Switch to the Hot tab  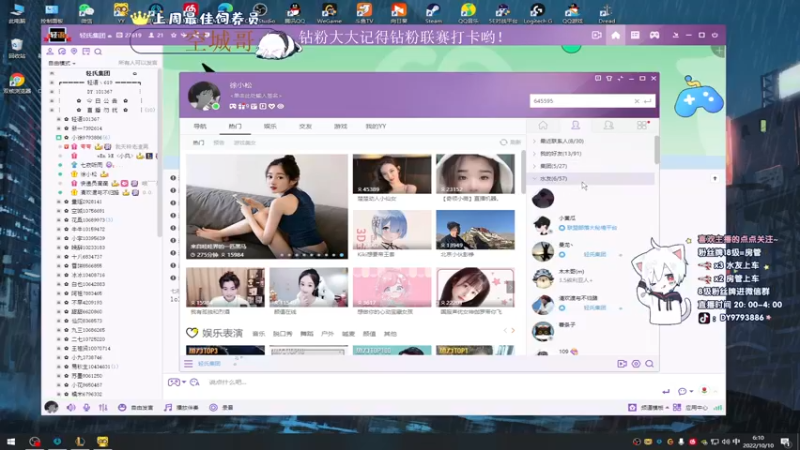click(x=235, y=126)
